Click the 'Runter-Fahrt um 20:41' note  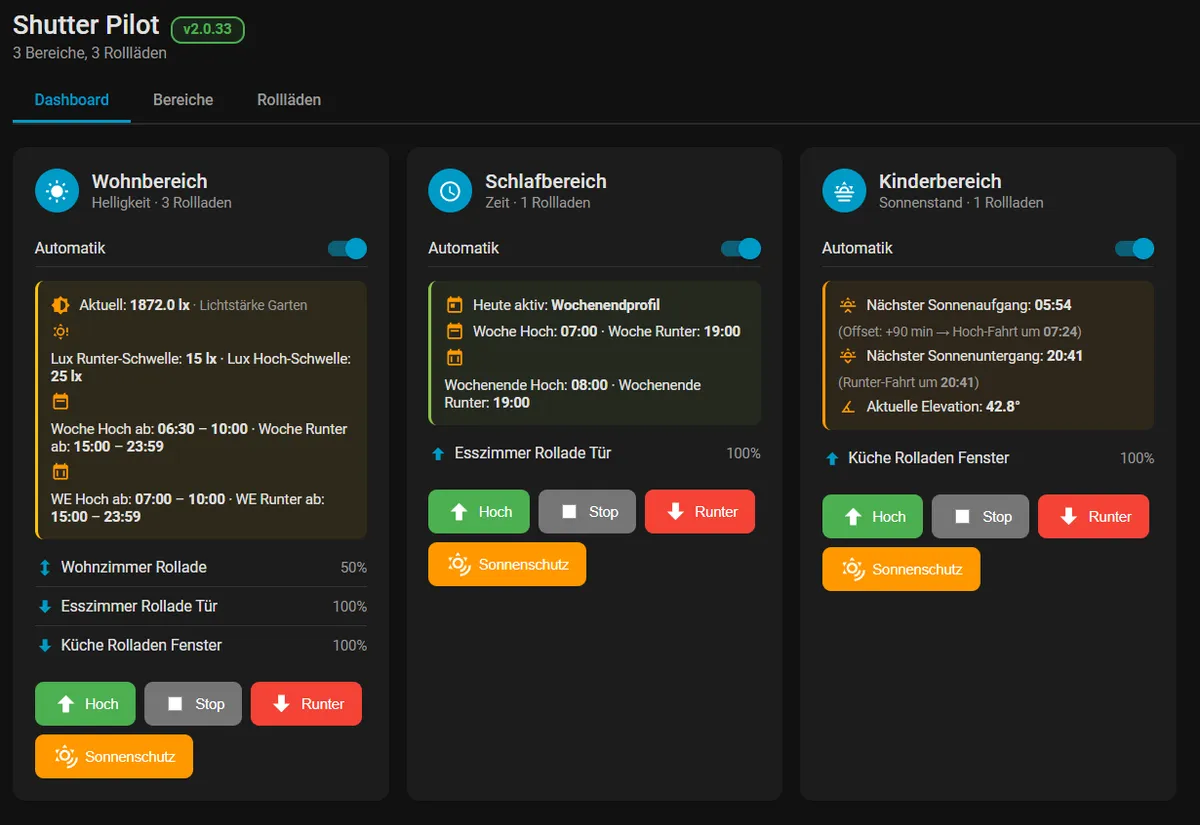coord(908,382)
